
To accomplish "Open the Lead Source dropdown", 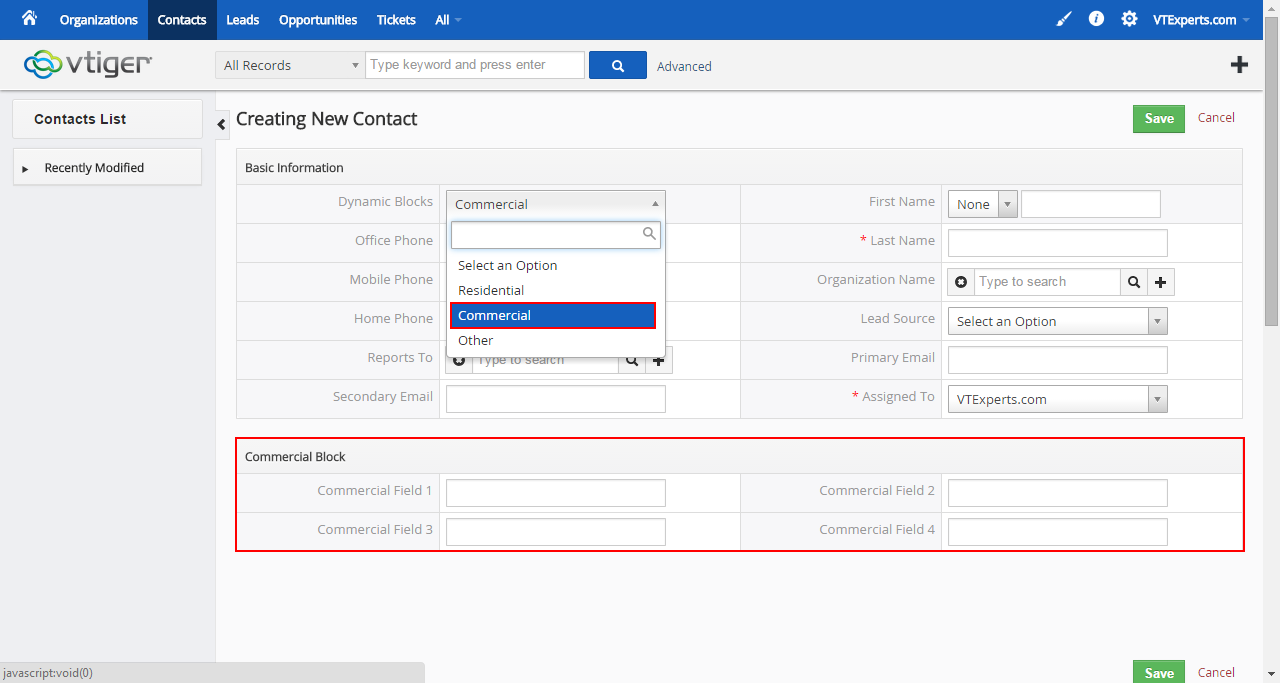I will tap(1058, 321).
